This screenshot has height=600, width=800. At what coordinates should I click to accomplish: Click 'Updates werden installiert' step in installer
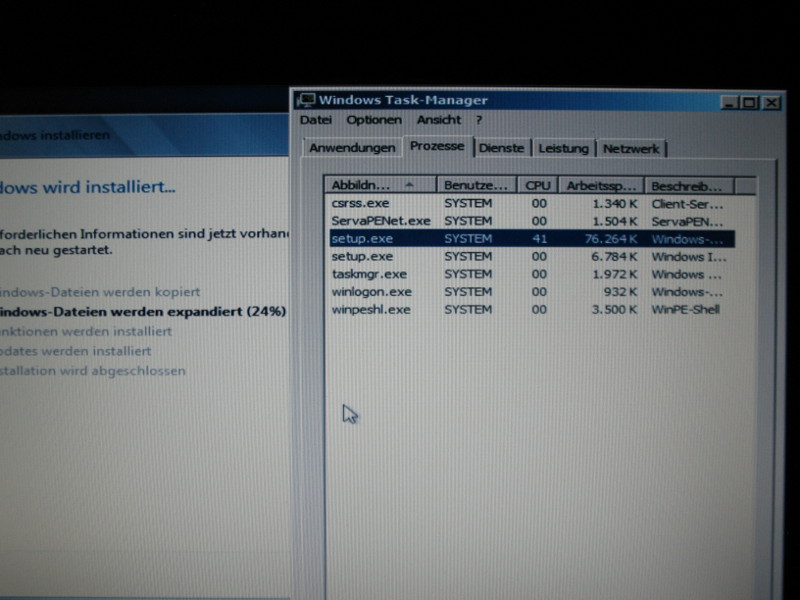pos(76,351)
